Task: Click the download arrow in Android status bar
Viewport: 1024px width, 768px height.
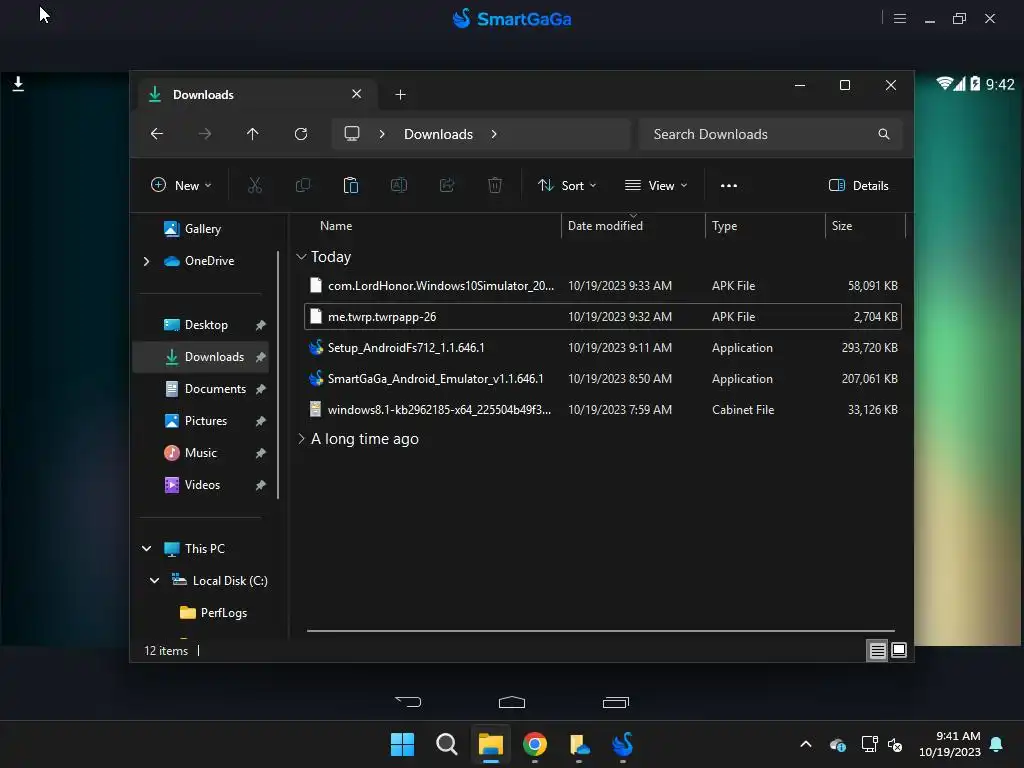Action: click(x=18, y=84)
